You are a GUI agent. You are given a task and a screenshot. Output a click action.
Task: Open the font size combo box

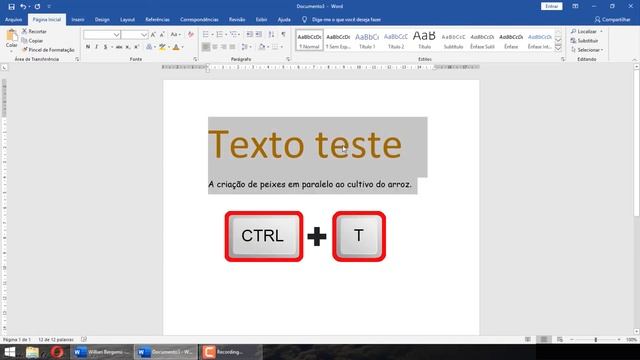134,35
